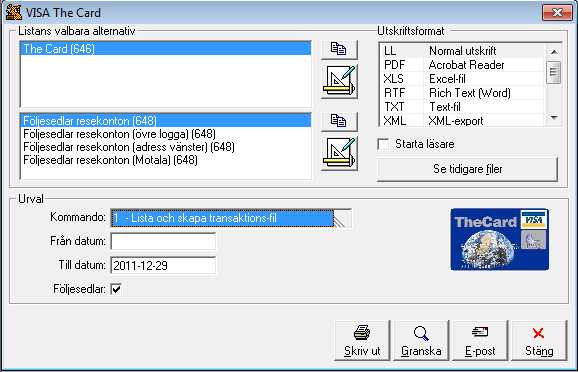Uncheck the Följesedlar checkbox
The width and height of the screenshot is (578, 372).
coord(116,289)
